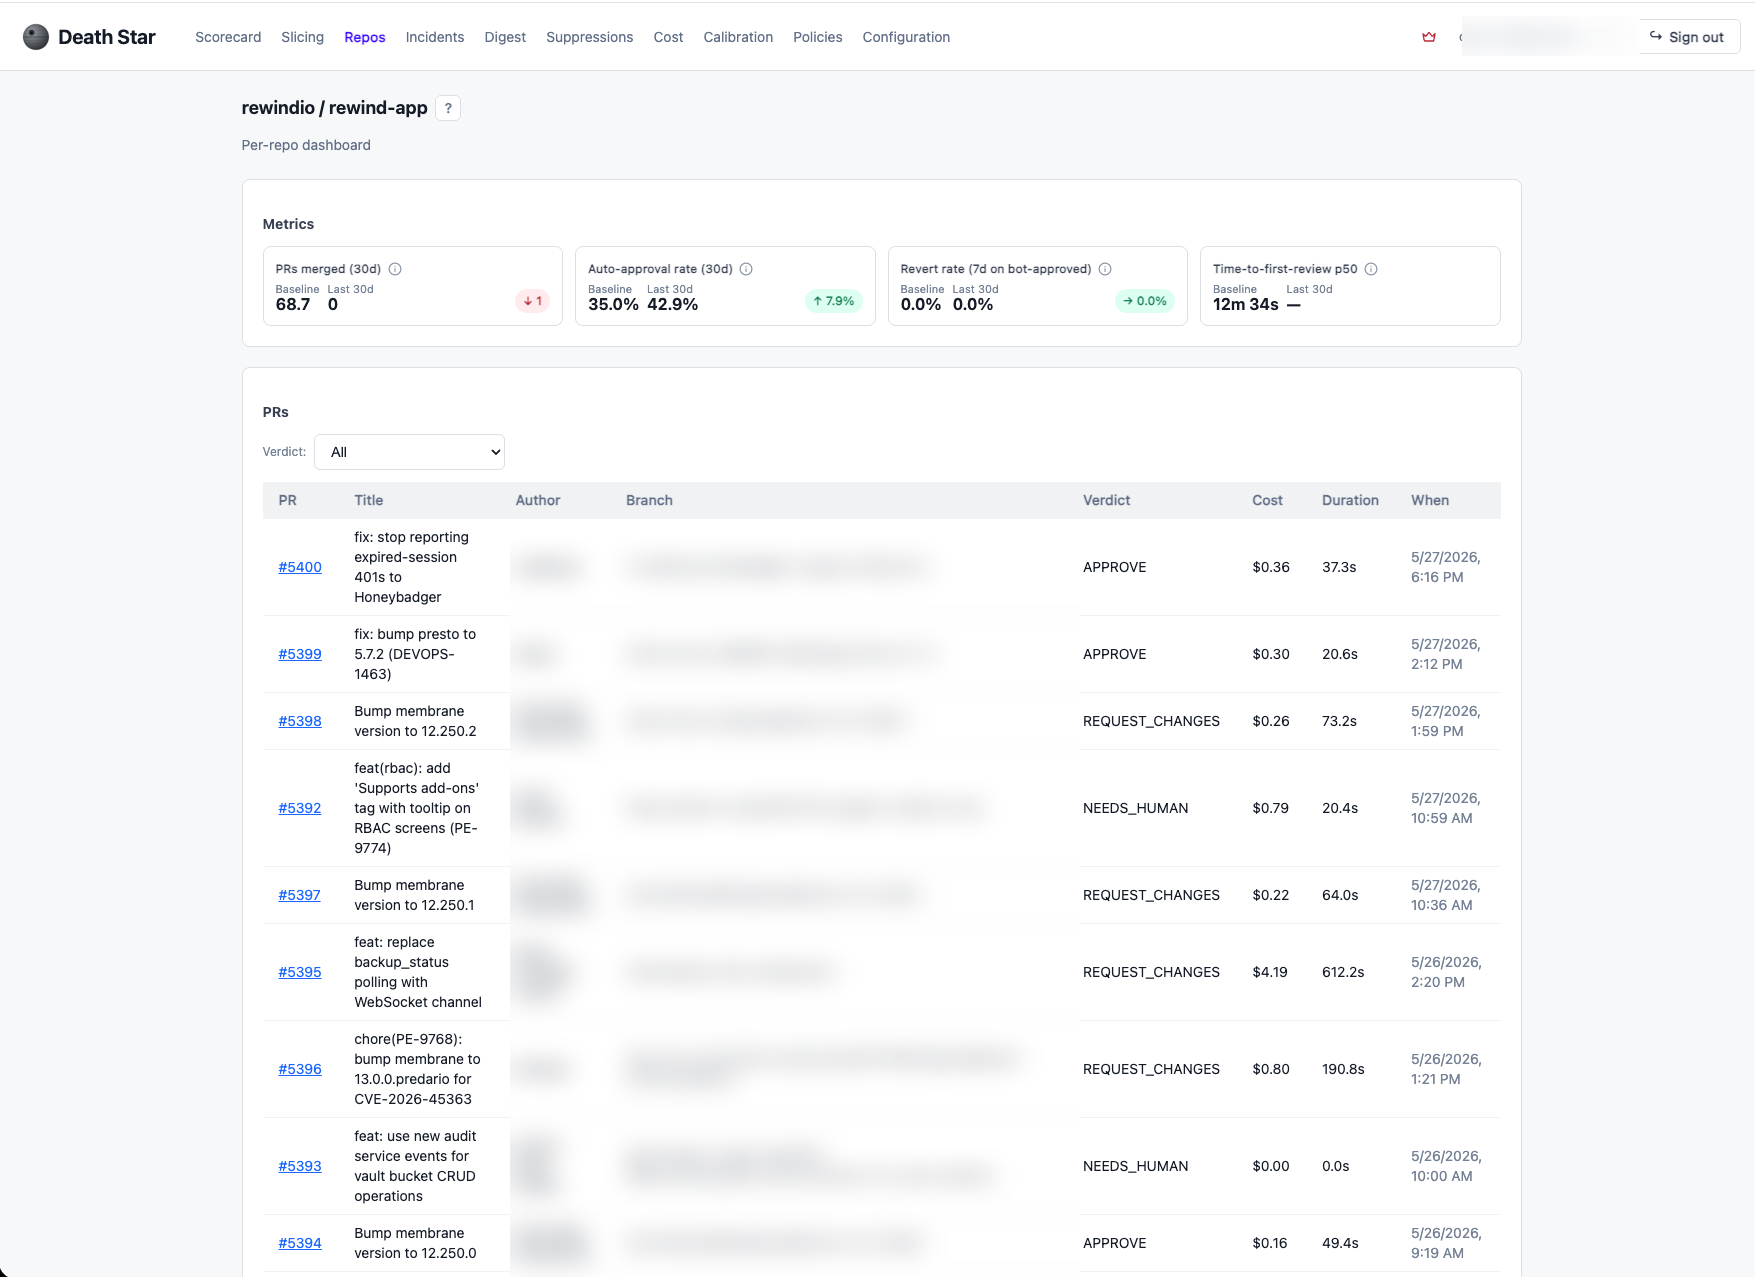
Task: Click the 190.8s duration value
Action: click(x=1343, y=1069)
